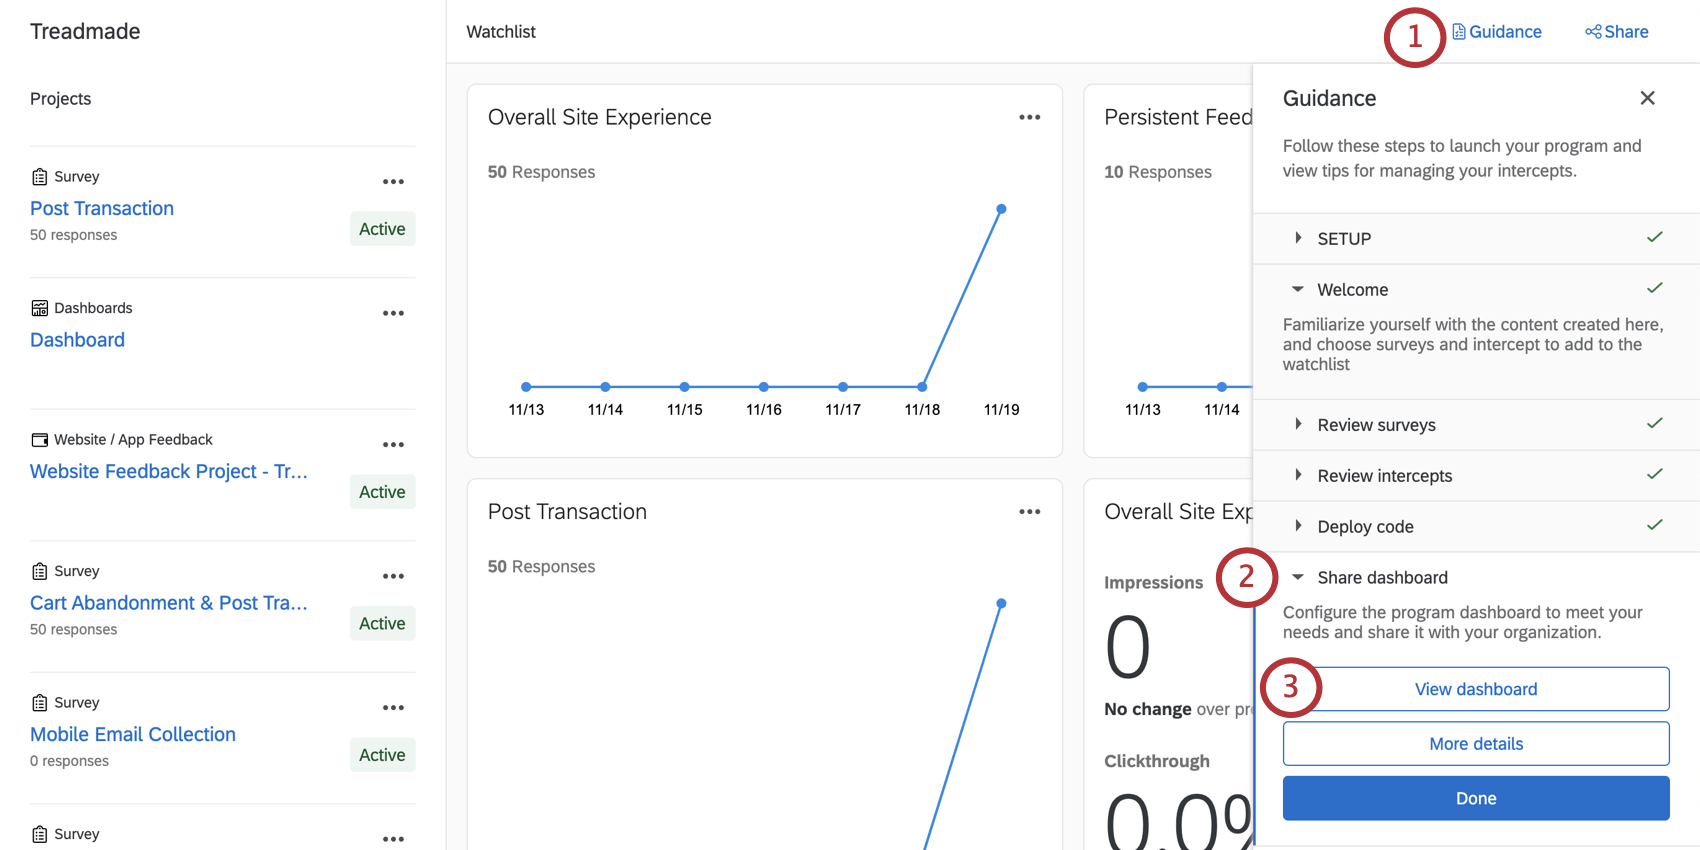This screenshot has width=1700, height=850.
Task: Click the View dashboard button
Action: [x=1475, y=689]
